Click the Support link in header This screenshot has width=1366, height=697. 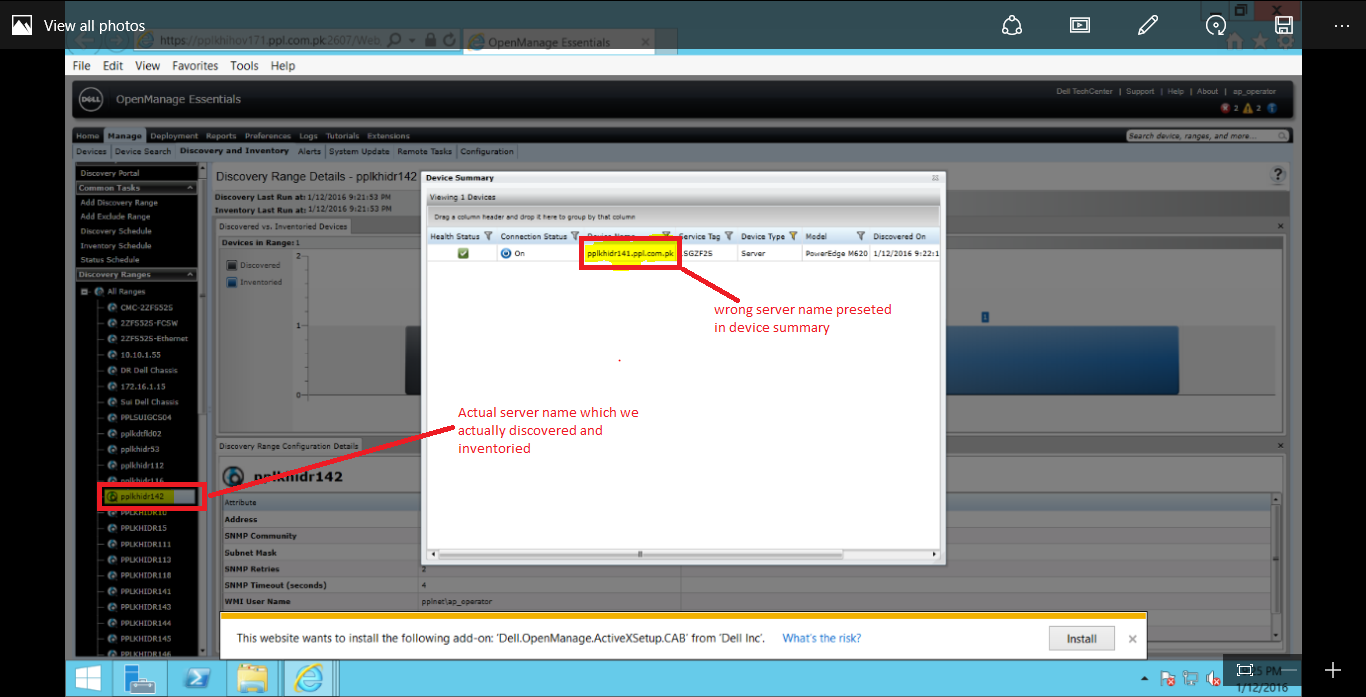point(1140,92)
